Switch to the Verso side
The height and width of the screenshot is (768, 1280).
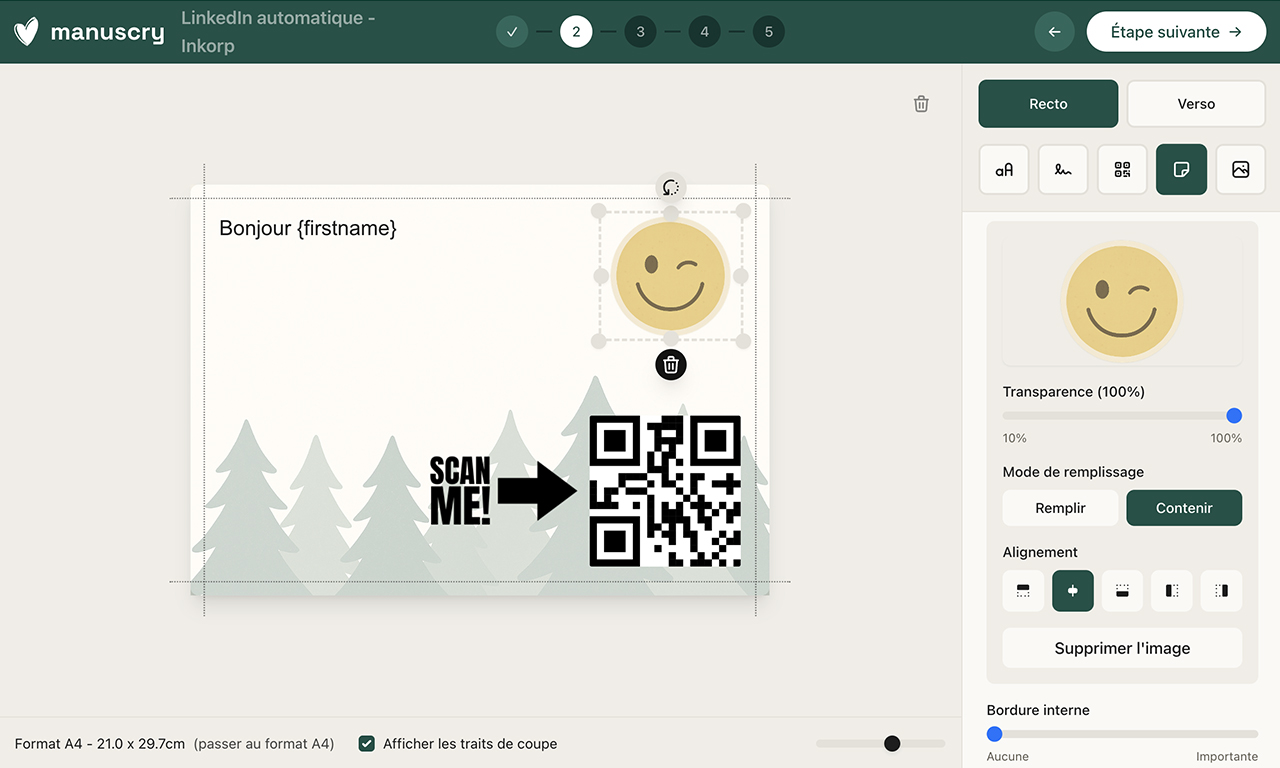1196,104
